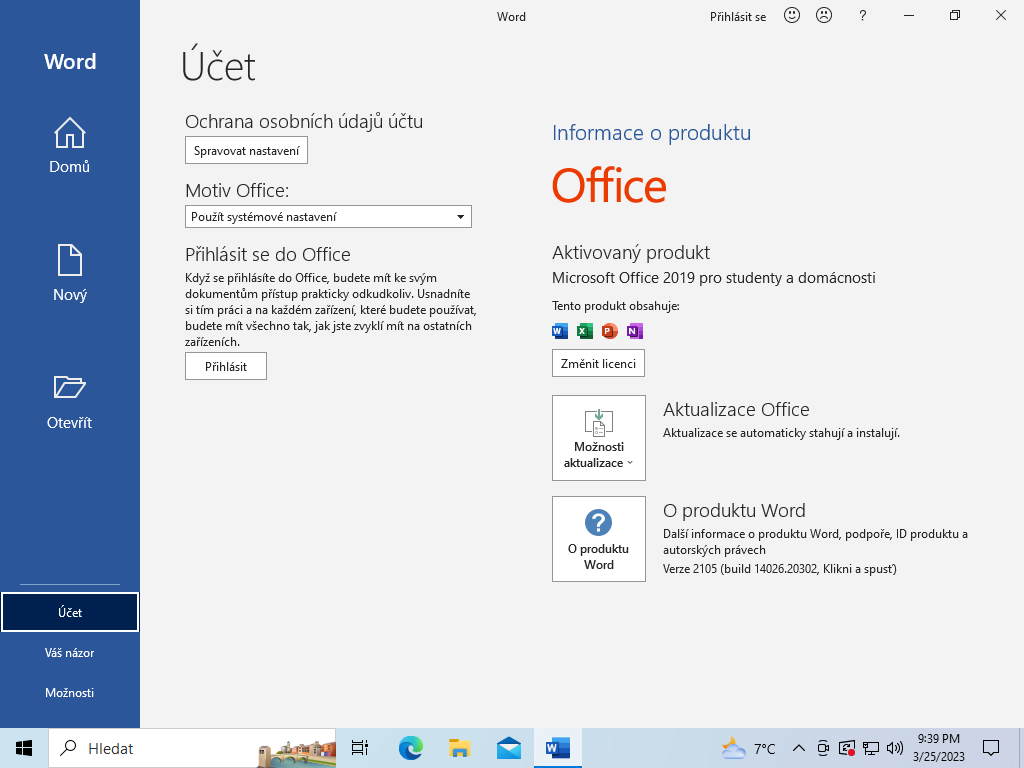Click the Přihlásit button
The width and height of the screenshot is (1024, 768).
click(x=226, y=366)
